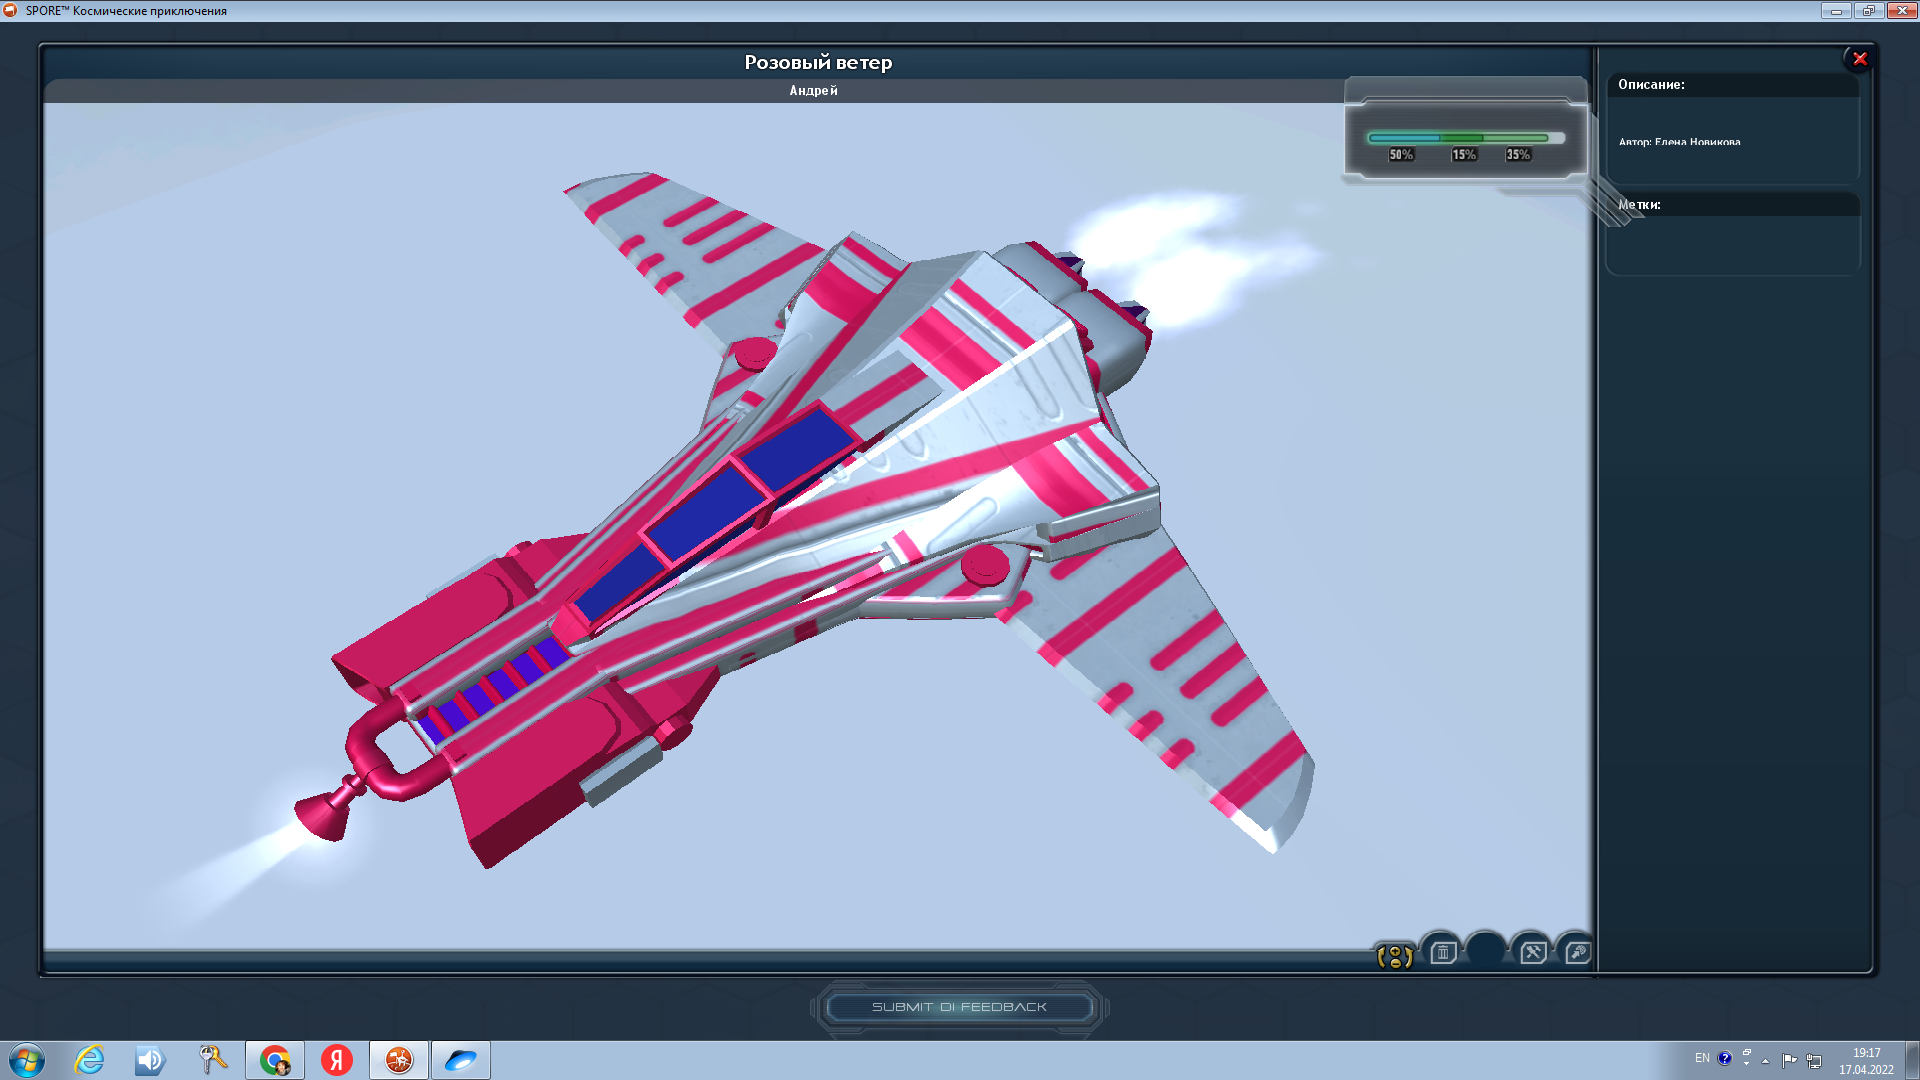The width and height of the screenshot is (1920, 1080).
Task: Open Internet Explorer from the taskbar
Action: [x=90, y=1060]
